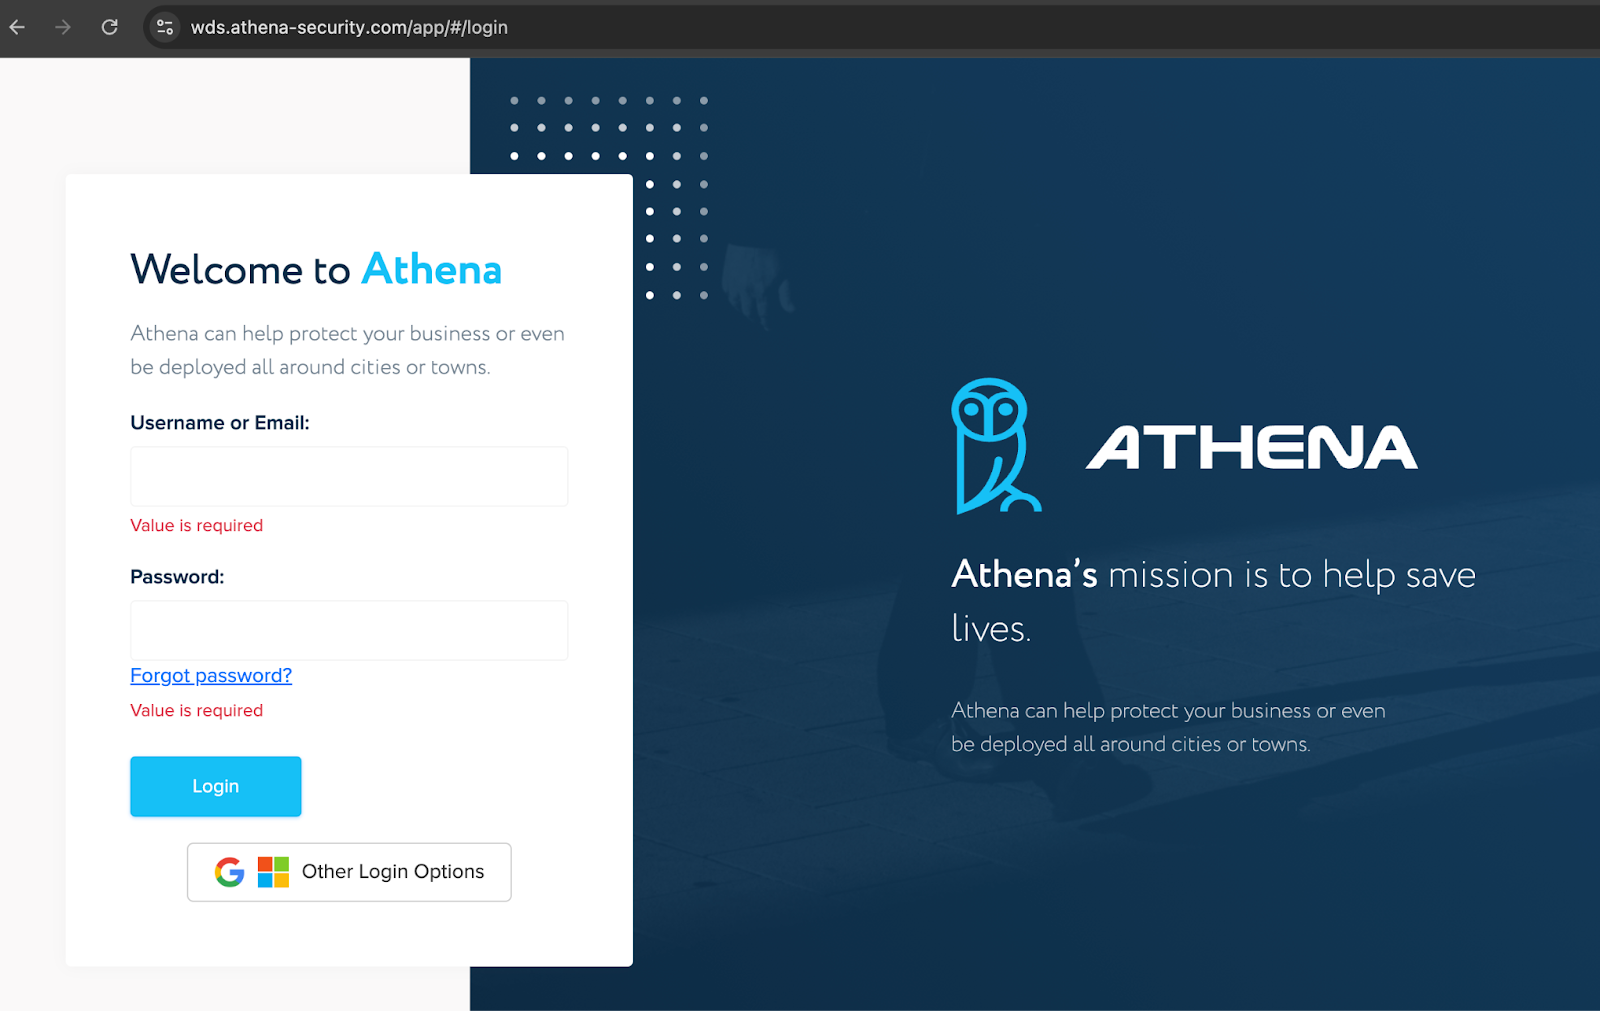Click the password Value is required message
The width and height of the screenshot is (1600, 1011).
point(197,710)
